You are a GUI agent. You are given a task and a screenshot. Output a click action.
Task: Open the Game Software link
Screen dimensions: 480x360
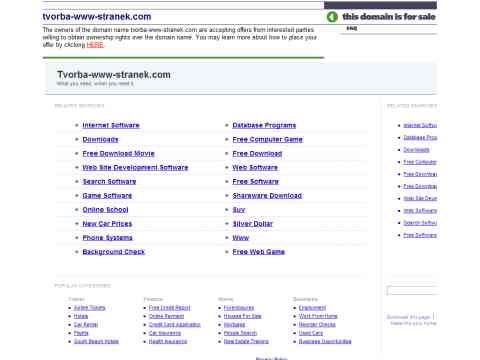coord(107,195)
